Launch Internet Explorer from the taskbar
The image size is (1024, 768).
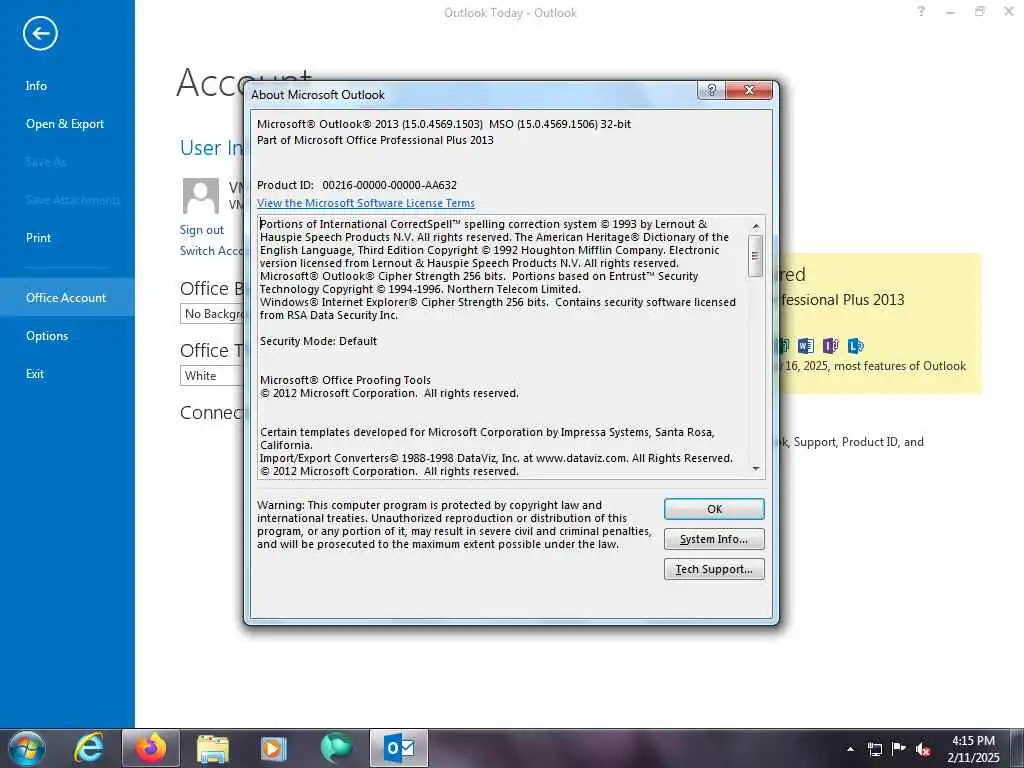(89, 748)
